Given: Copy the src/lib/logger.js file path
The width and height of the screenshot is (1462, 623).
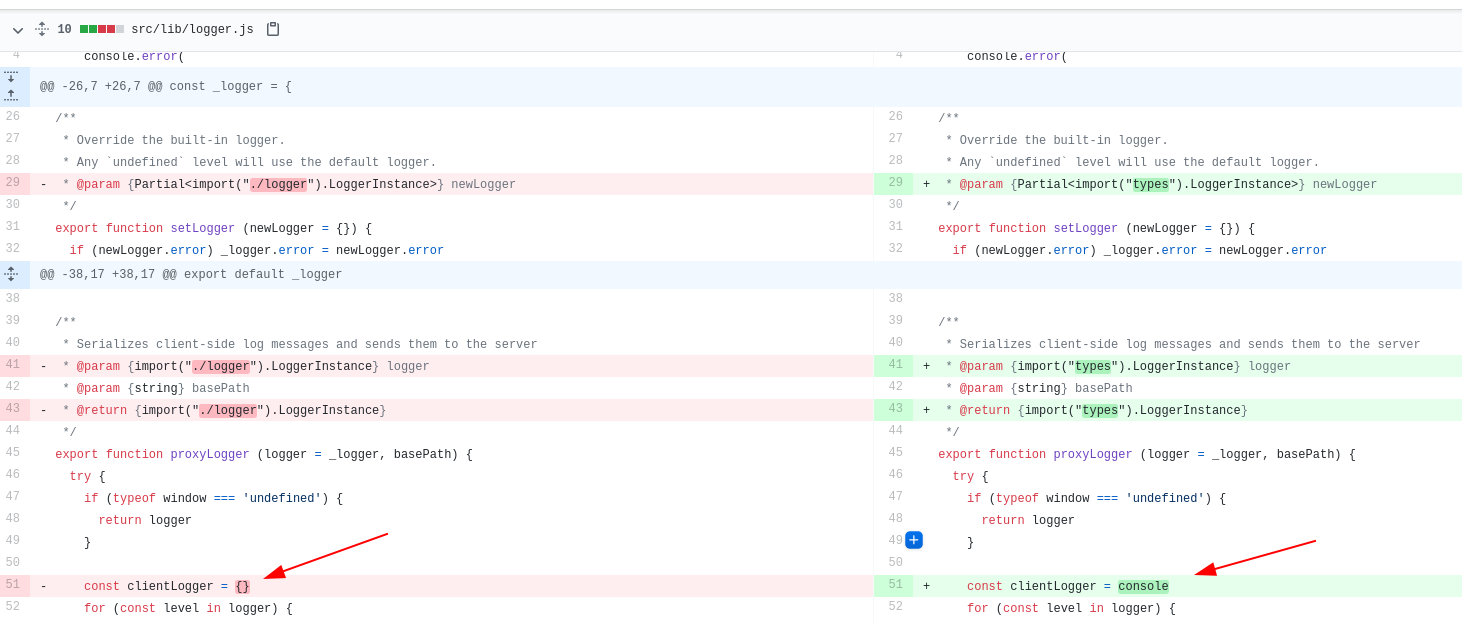Looking at the screenshot, I should click(x=273, y=30).
